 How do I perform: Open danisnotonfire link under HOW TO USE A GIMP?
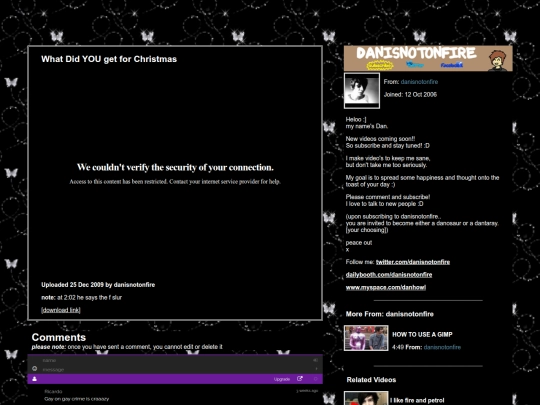click(x=442, y=347)
